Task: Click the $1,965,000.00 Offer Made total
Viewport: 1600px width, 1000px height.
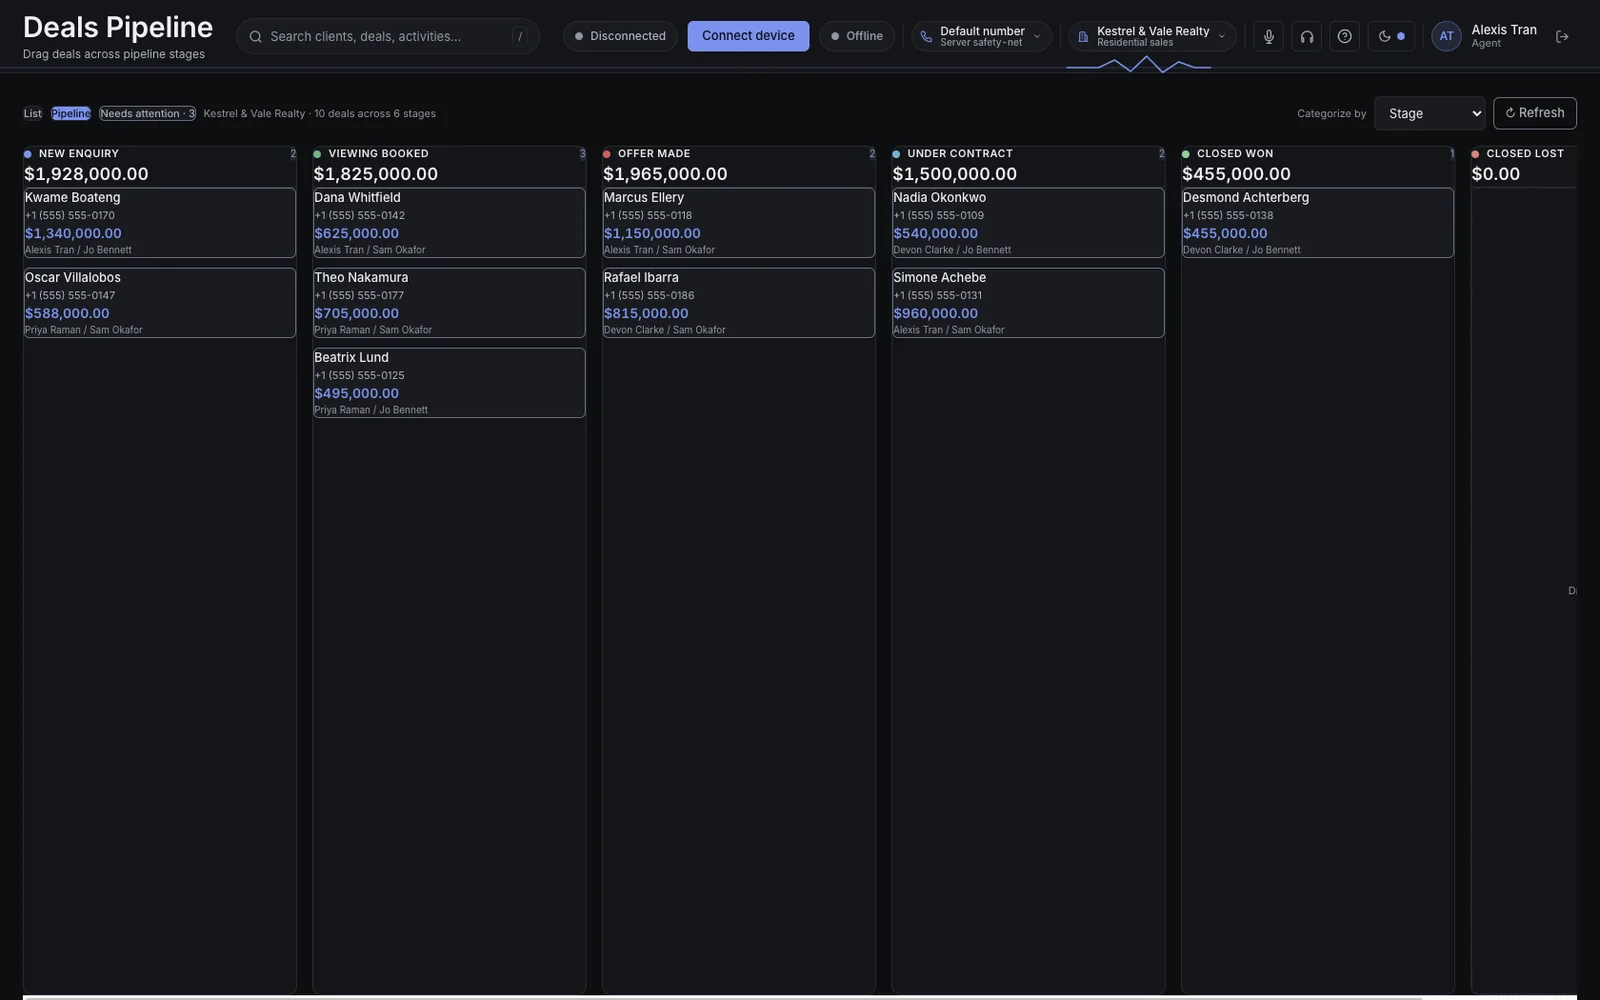Action: click(665, 174)
